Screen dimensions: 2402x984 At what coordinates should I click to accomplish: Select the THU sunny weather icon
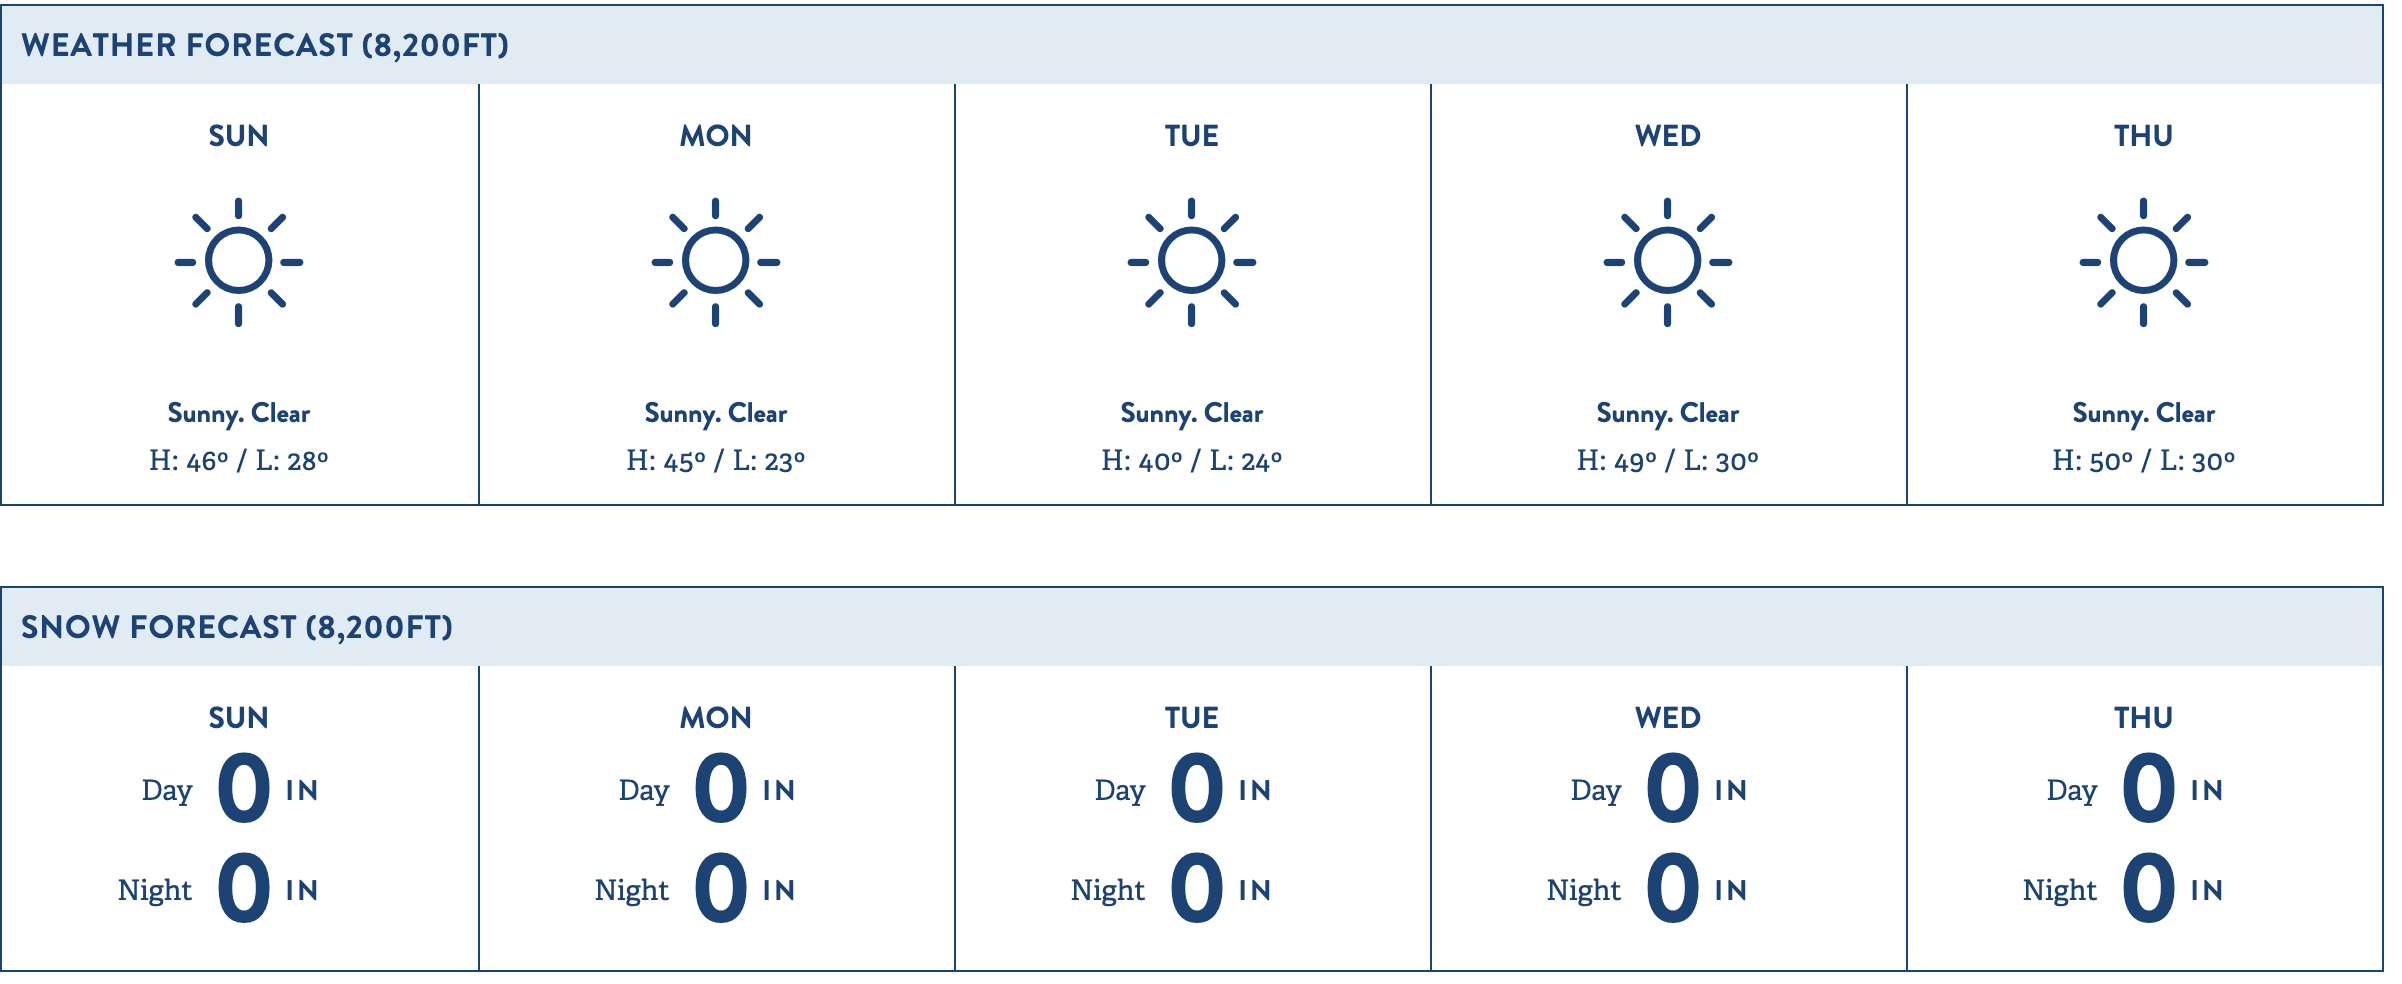(2144, 262)
